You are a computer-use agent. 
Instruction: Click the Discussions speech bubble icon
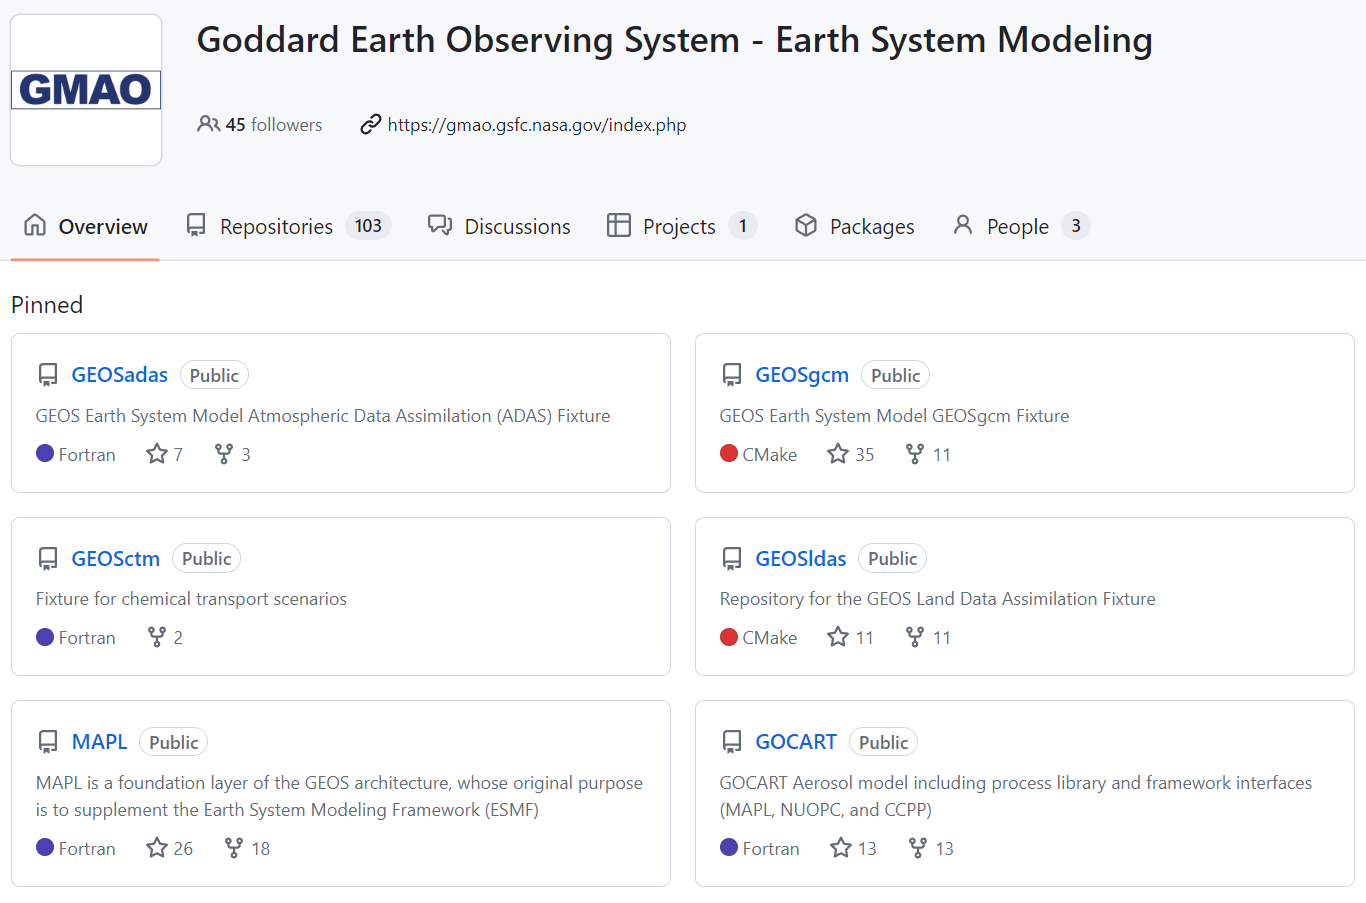pyautogui.click(x=440, y=225)
